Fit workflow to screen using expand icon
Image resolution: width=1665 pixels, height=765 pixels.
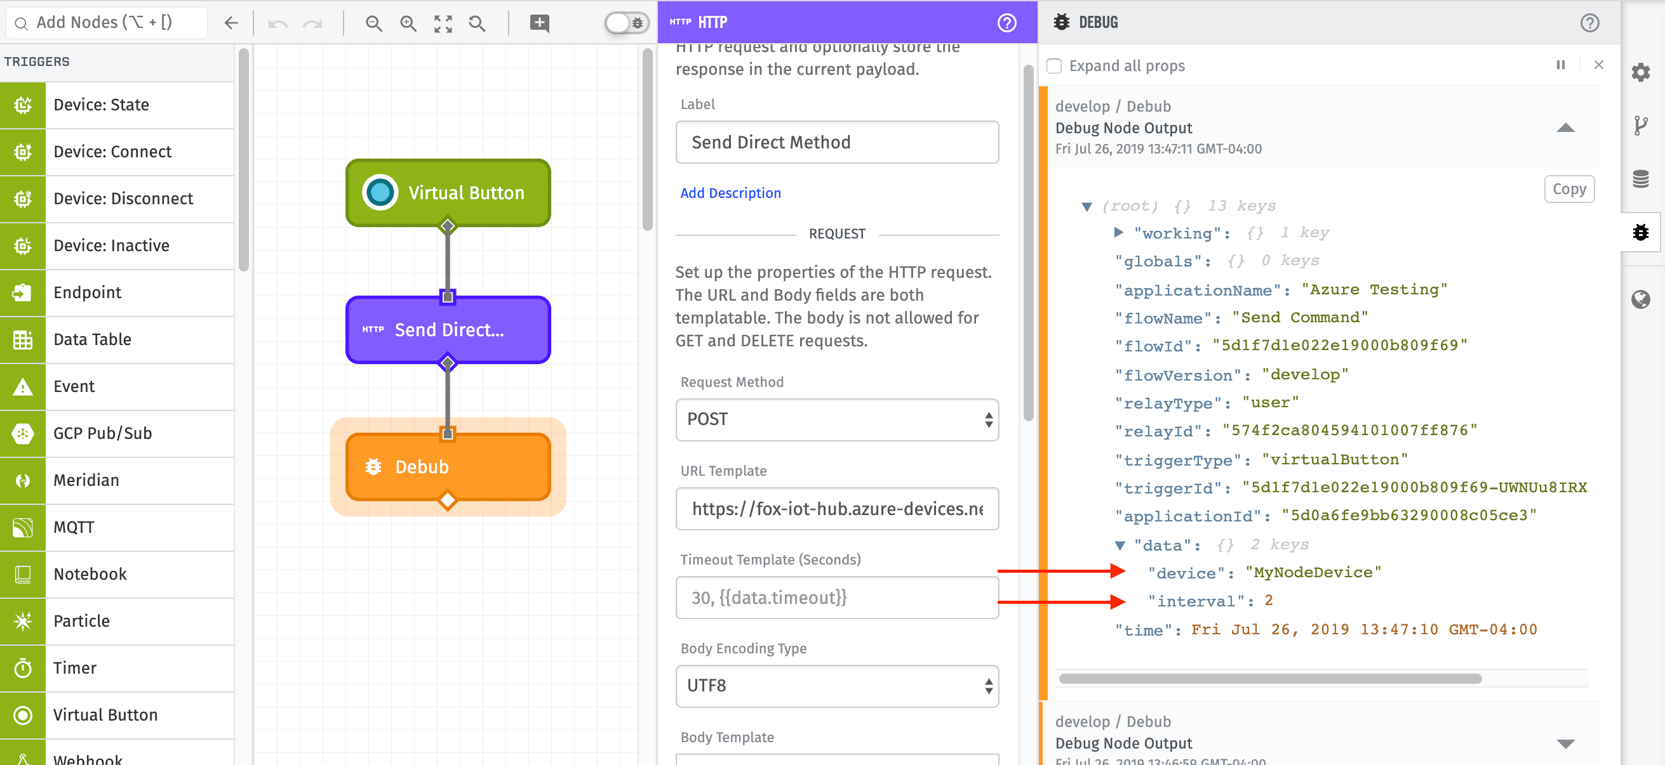[x=443, y=23]
